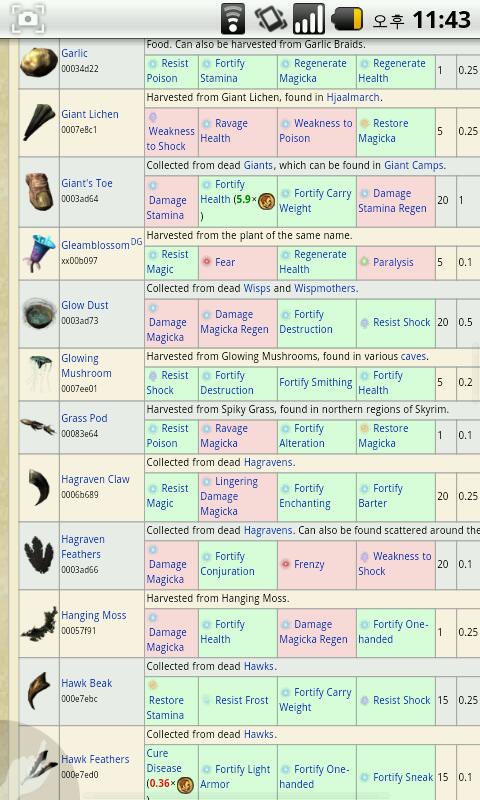Open the Giant Lichen ingredient page
This screenshot has width=480, height=800.
pyautogui.click(x=90, y=114)
